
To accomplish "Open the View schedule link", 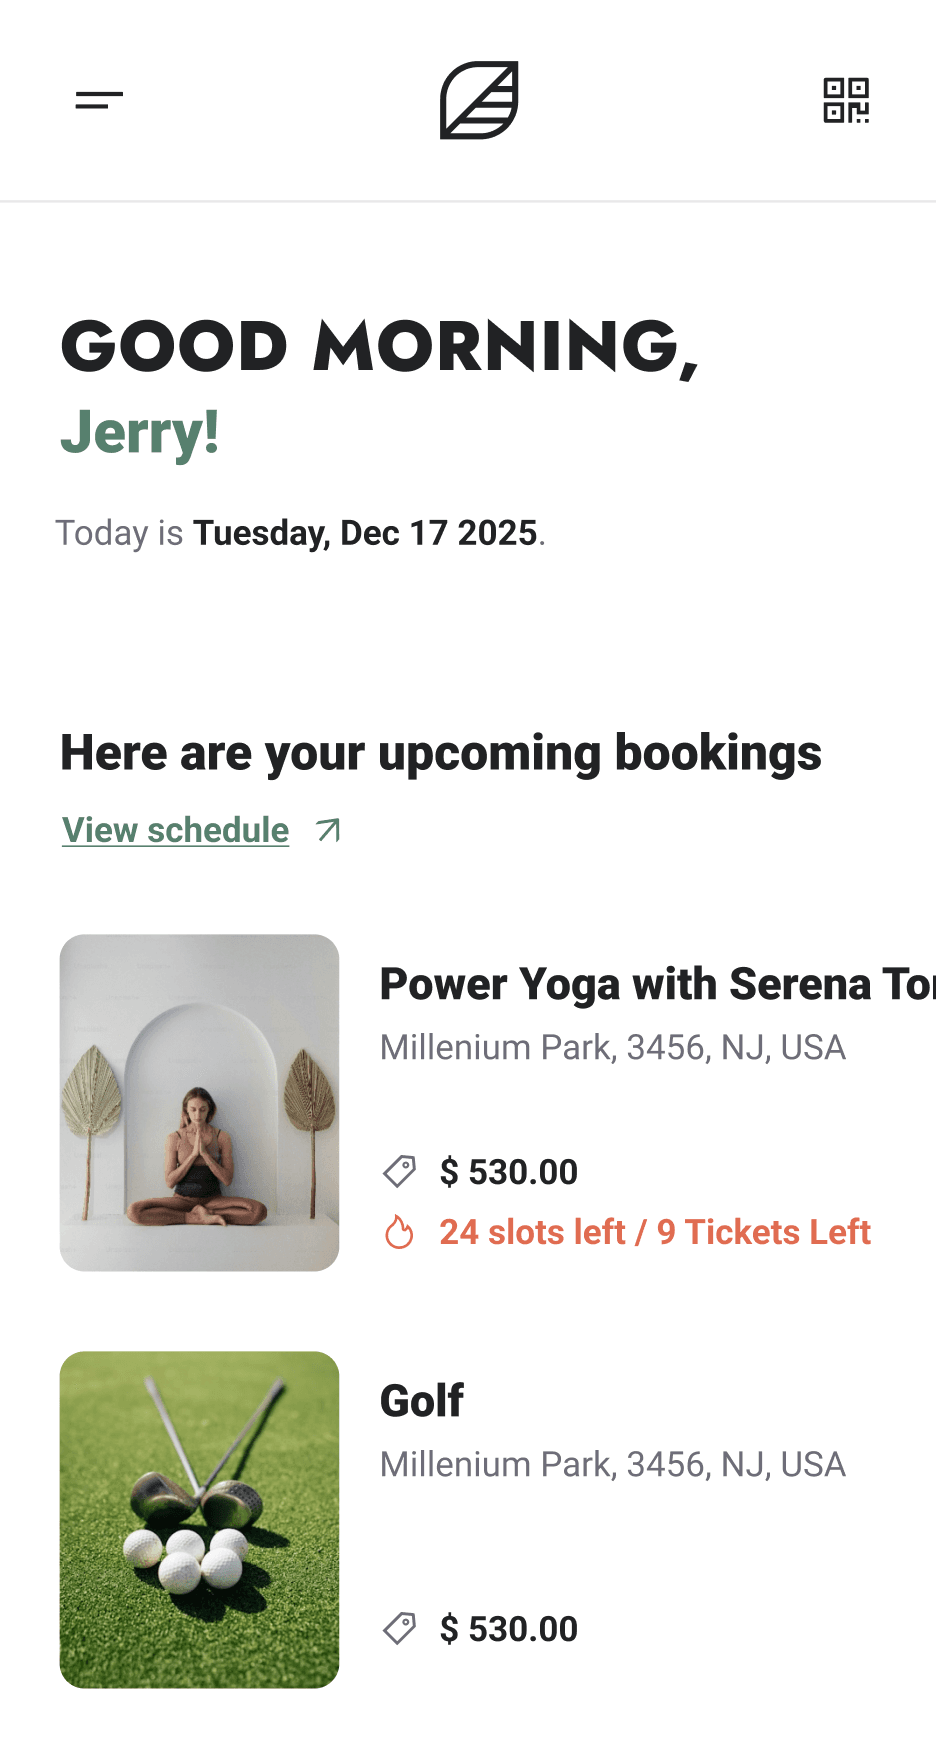I will 176,830.
